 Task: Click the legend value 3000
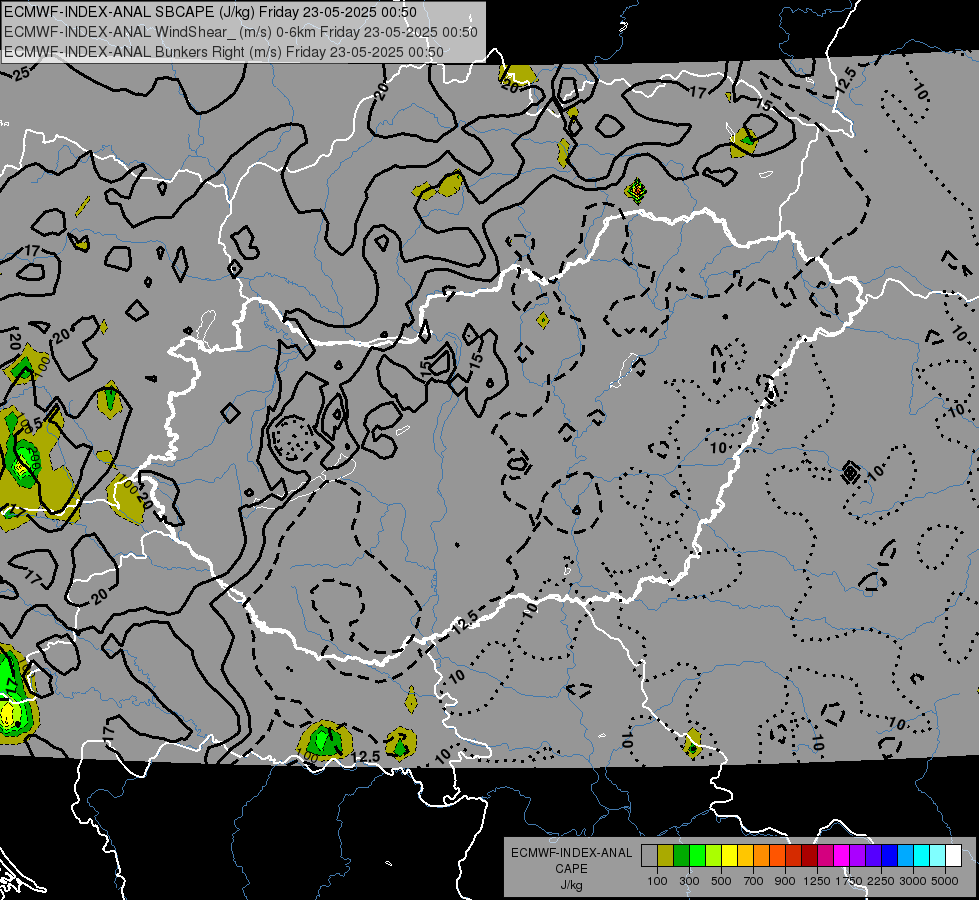coord(913,881)
